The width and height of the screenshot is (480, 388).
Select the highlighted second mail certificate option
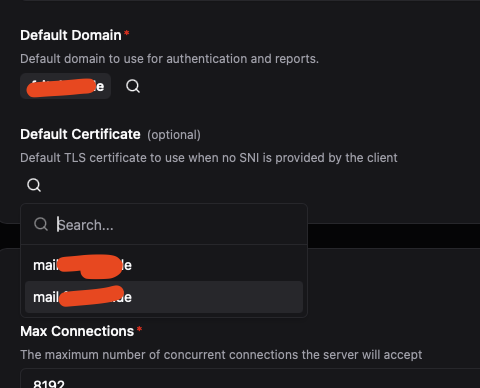164,297
